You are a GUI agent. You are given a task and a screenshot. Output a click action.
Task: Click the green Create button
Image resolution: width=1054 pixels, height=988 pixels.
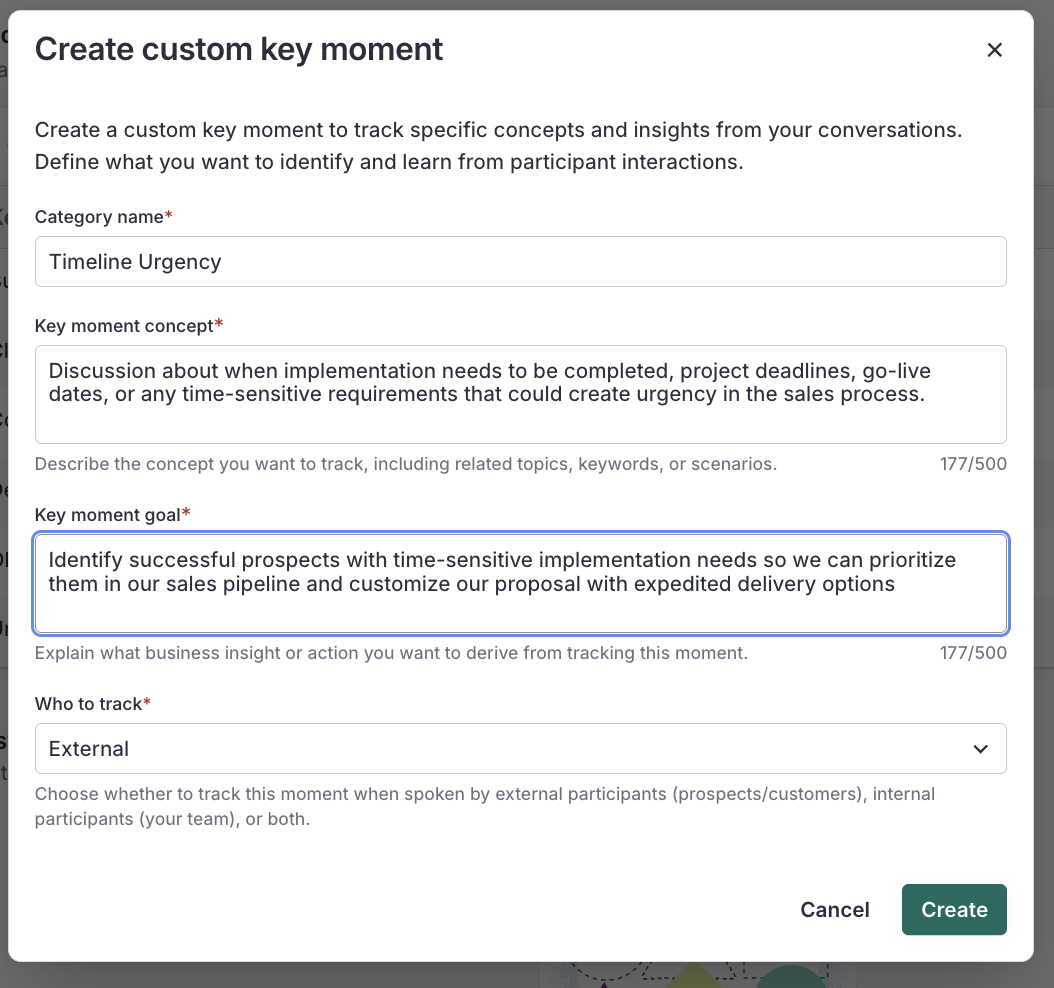(954, 909)
